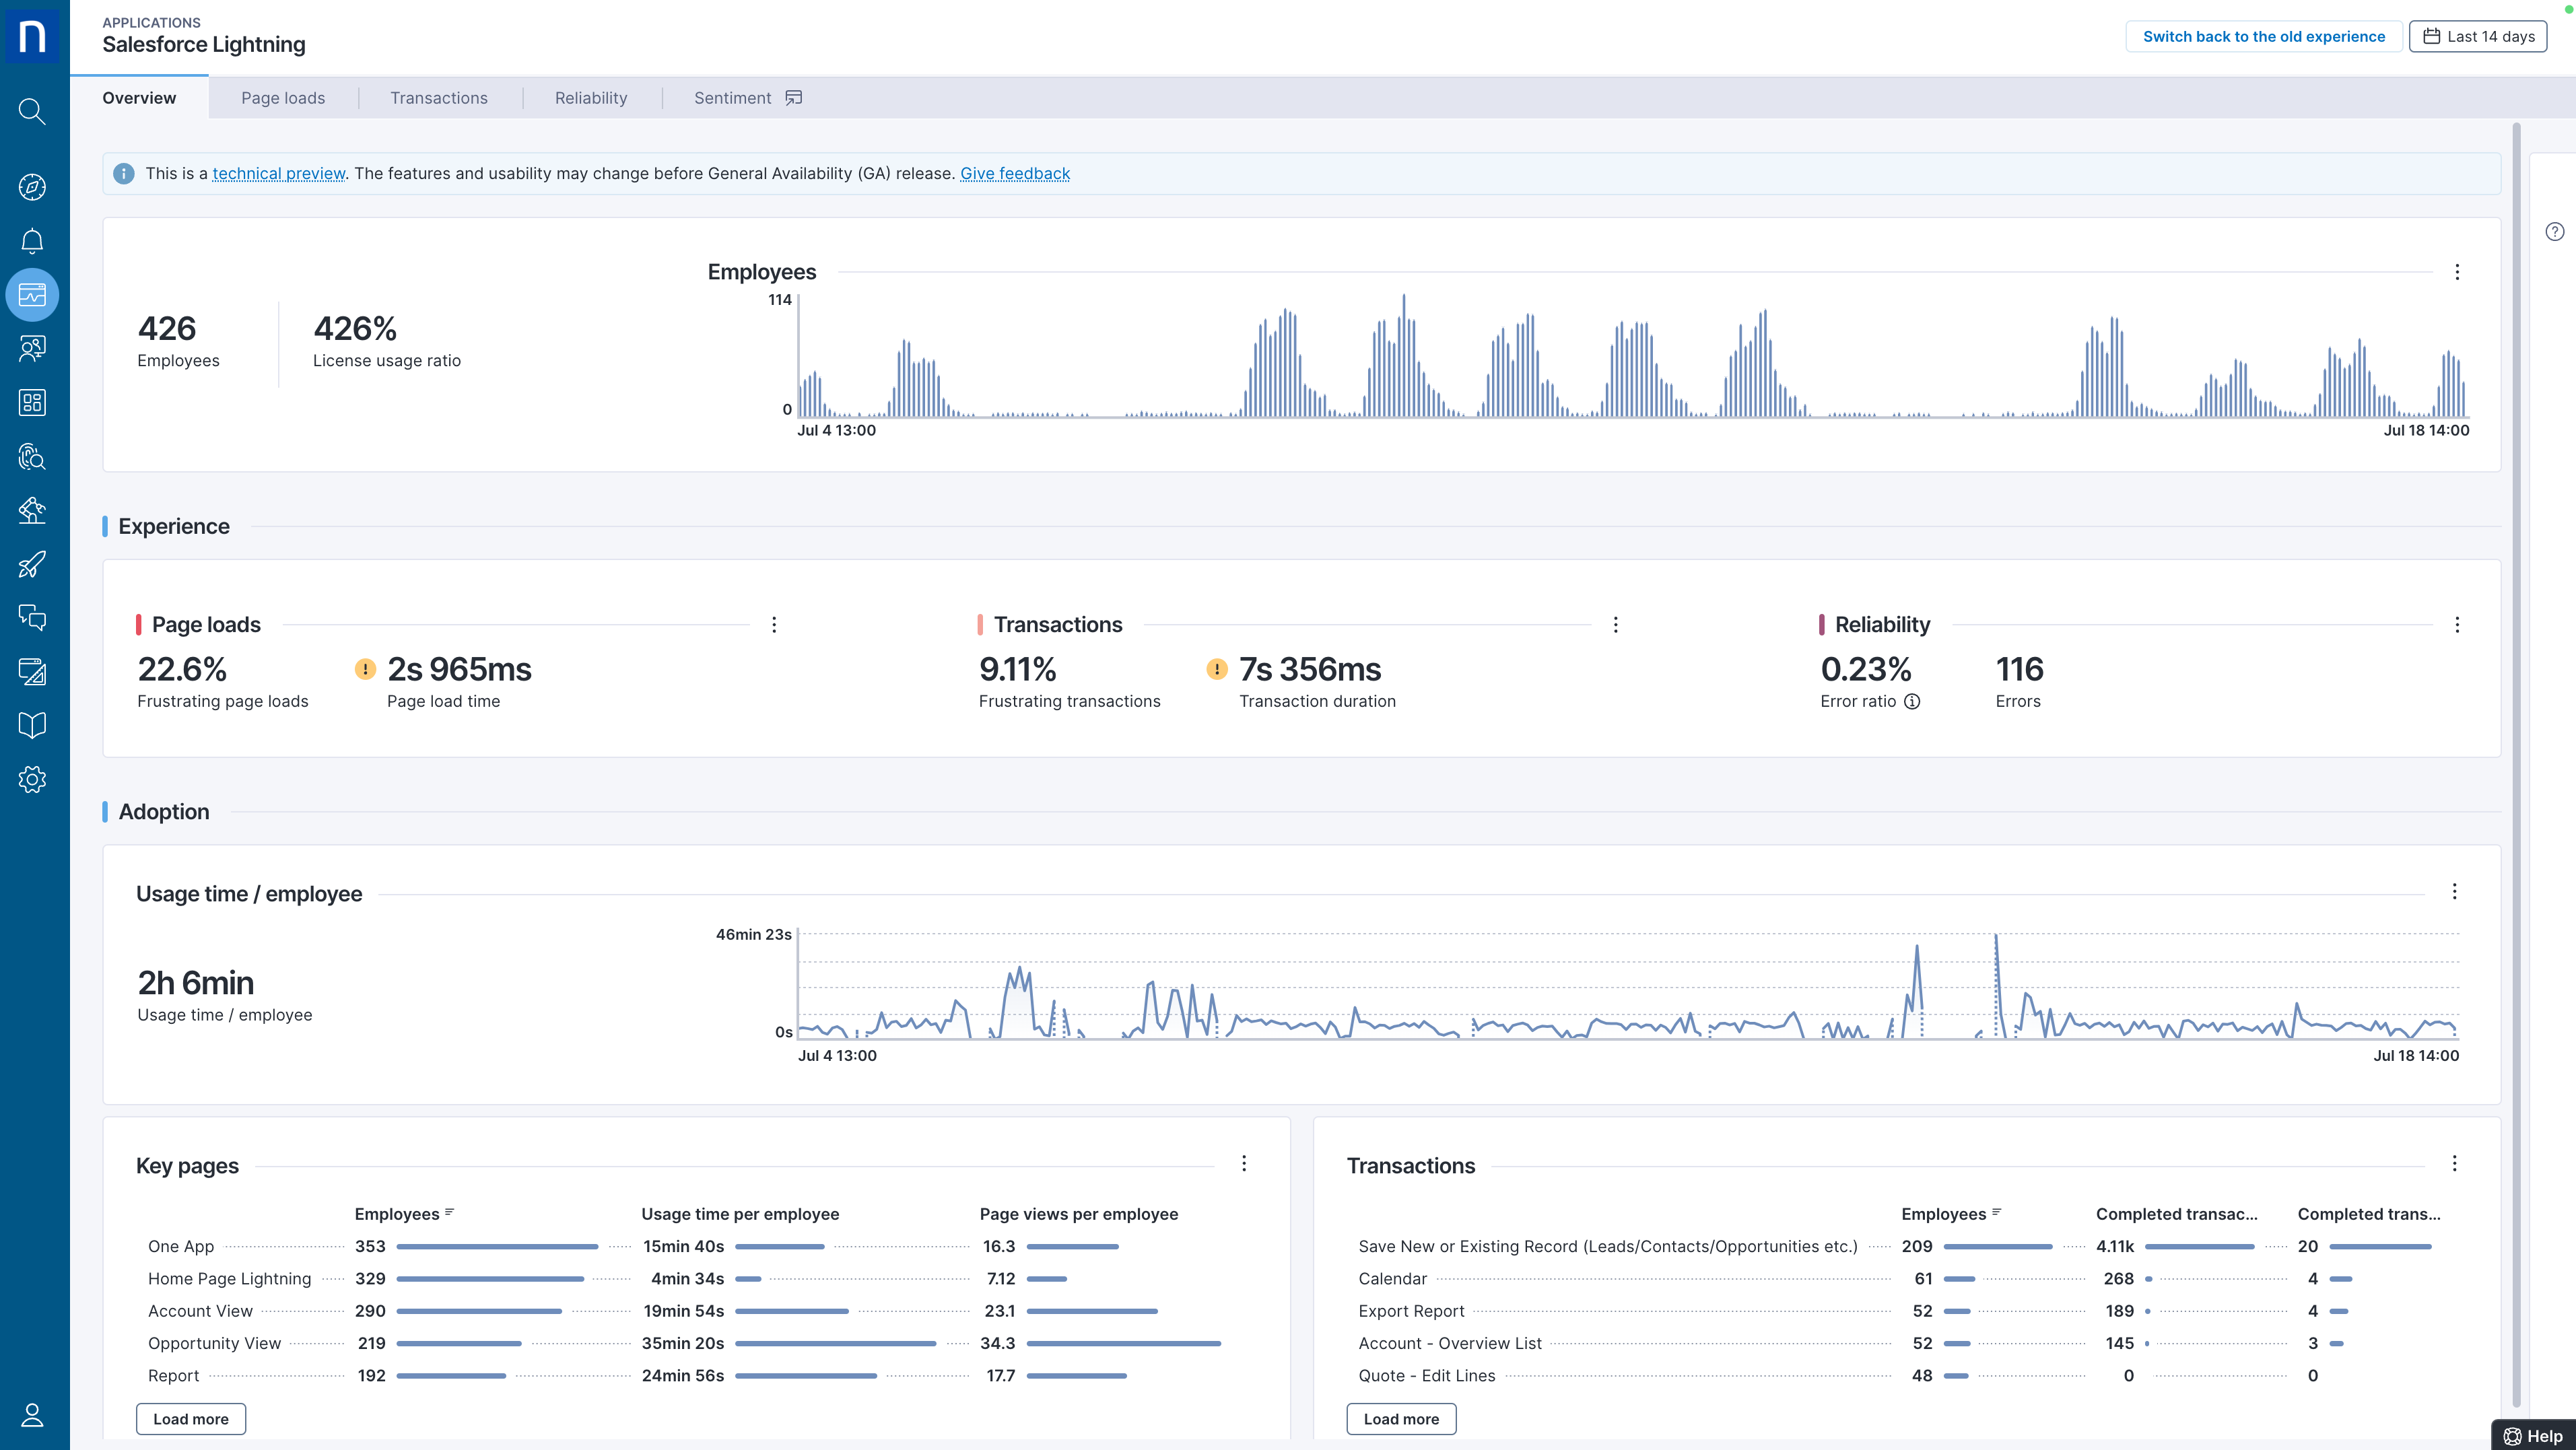Click Load more under Key pages

[191, 1419]
